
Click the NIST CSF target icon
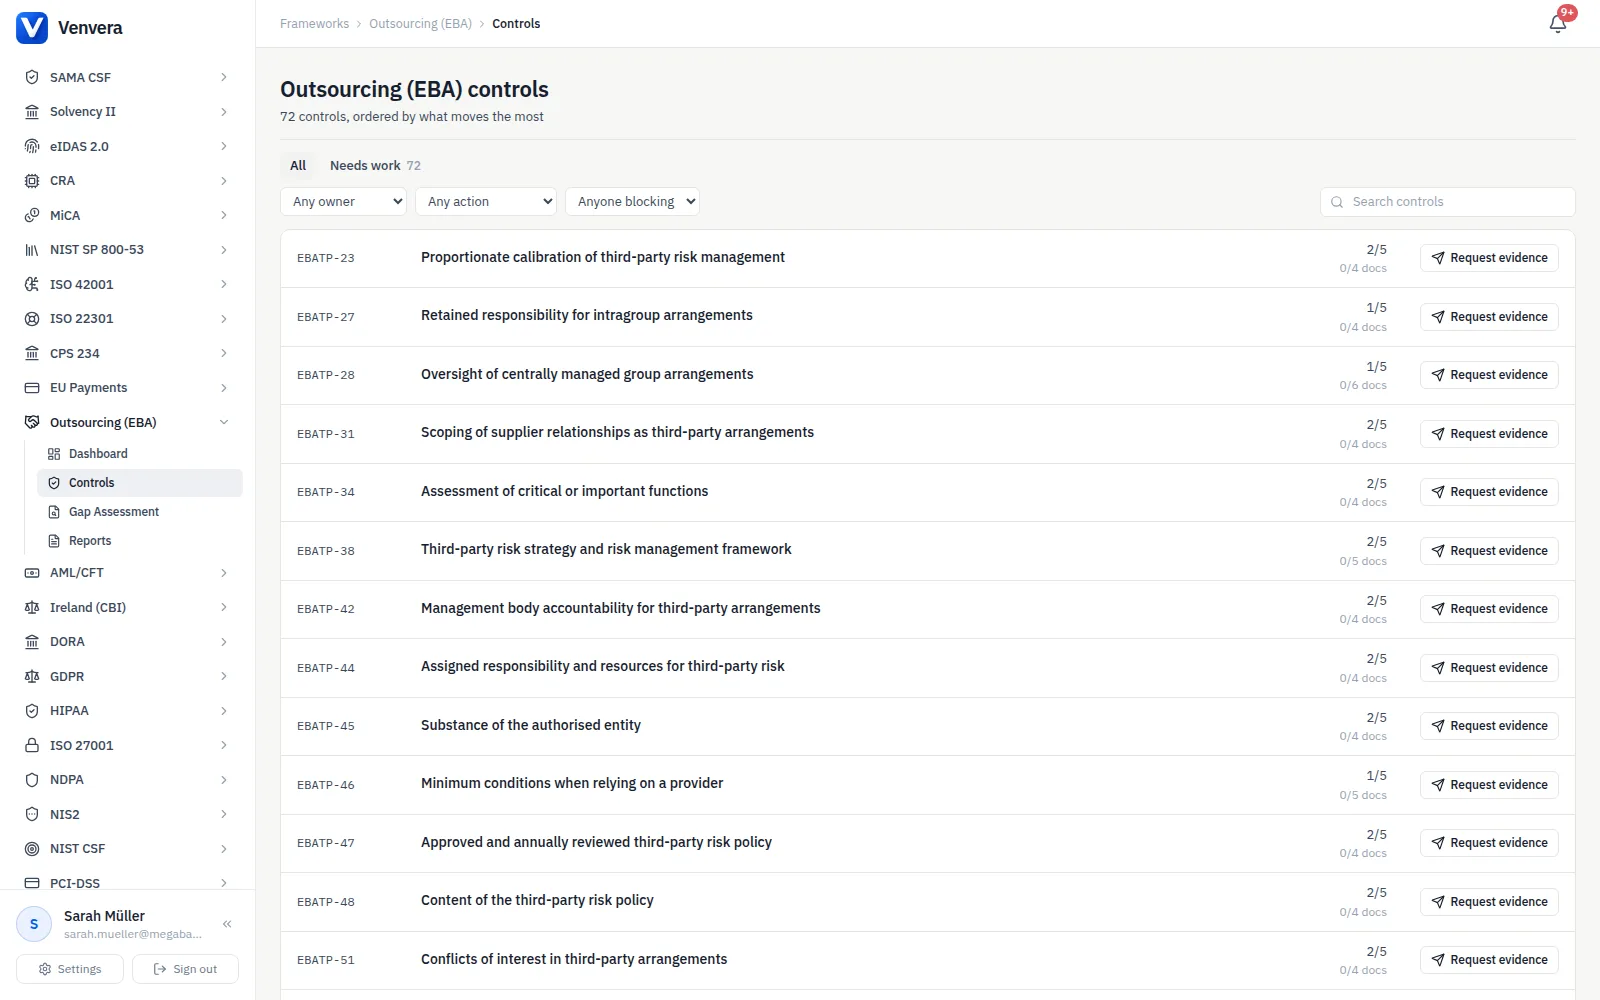(32, 849)
